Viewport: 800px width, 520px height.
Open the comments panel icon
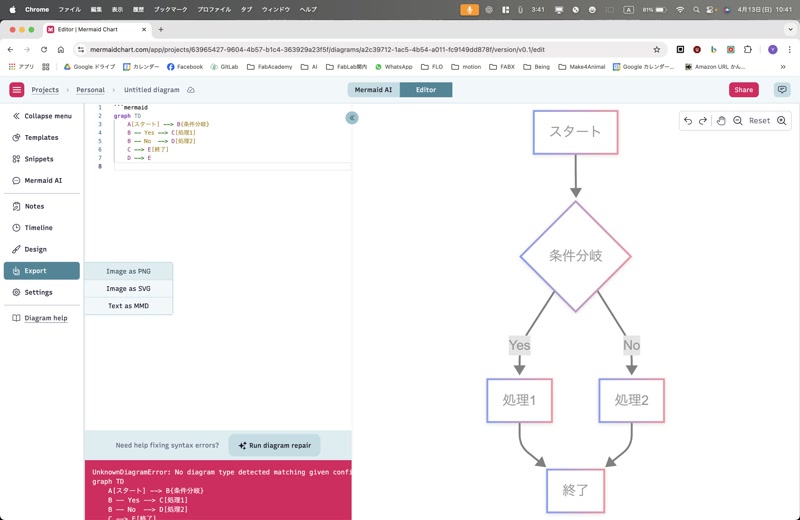click(x=782, y=90)
